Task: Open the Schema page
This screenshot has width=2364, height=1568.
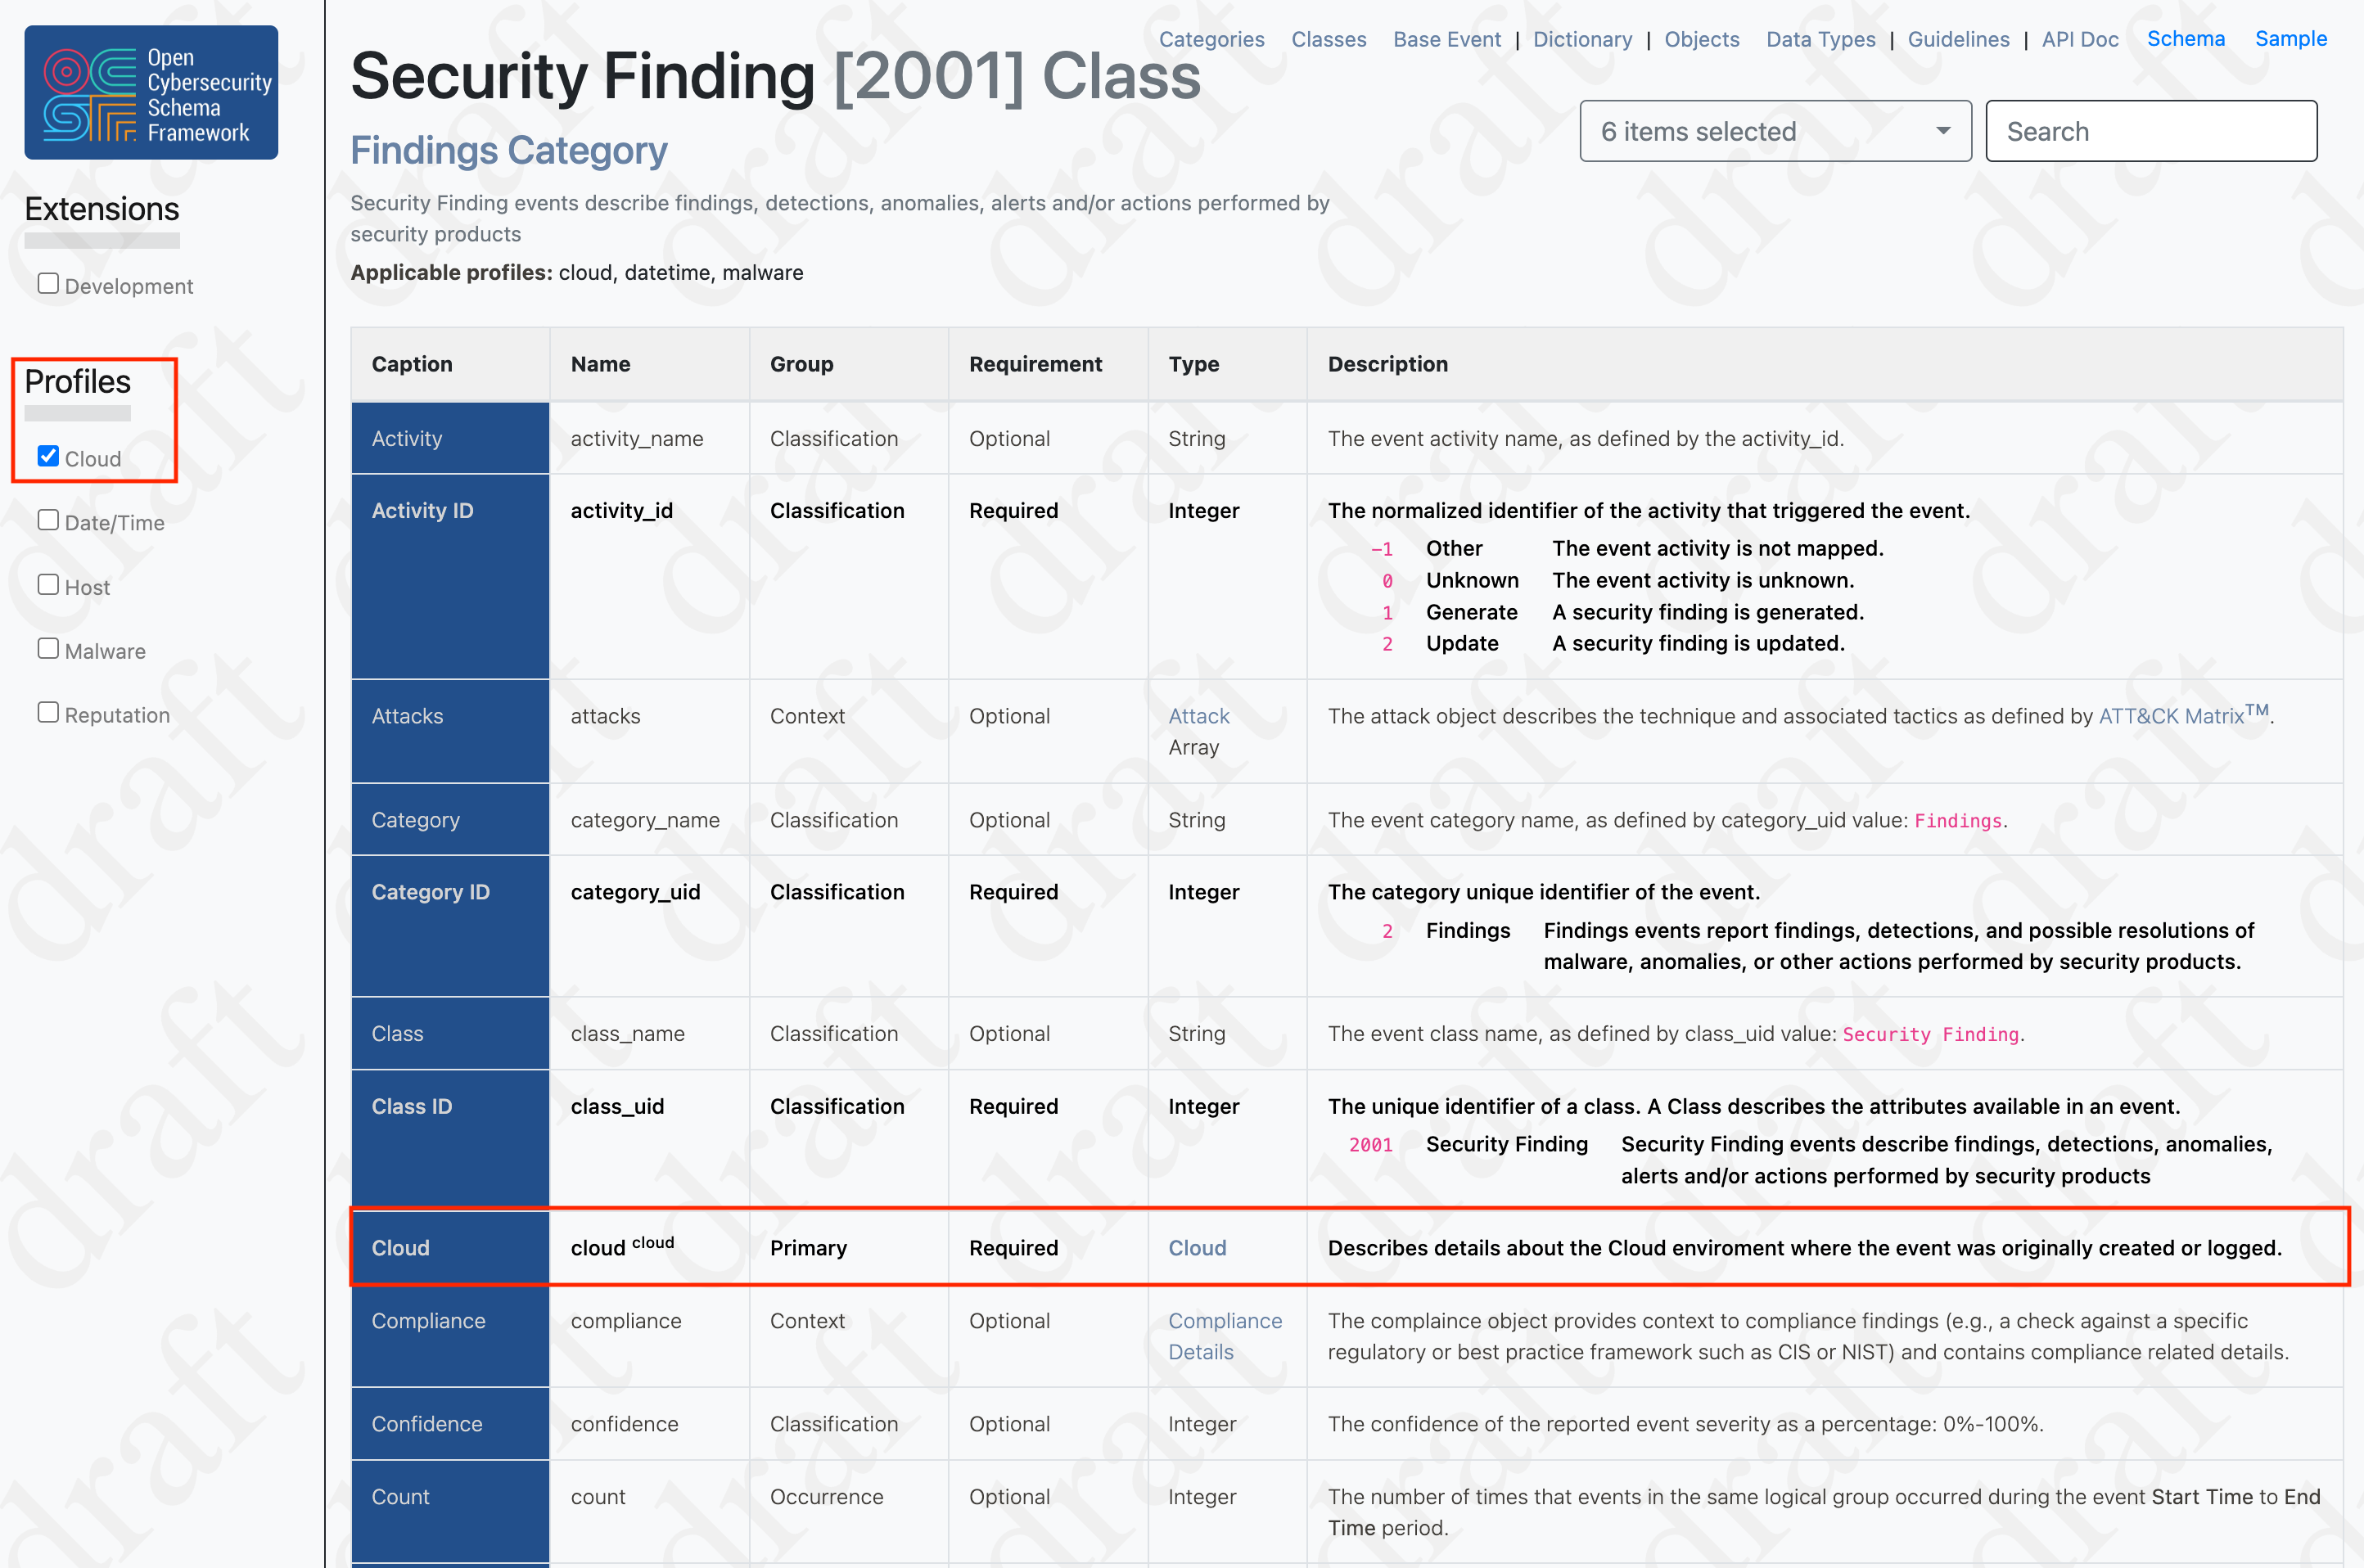Action: (2186, 39)
